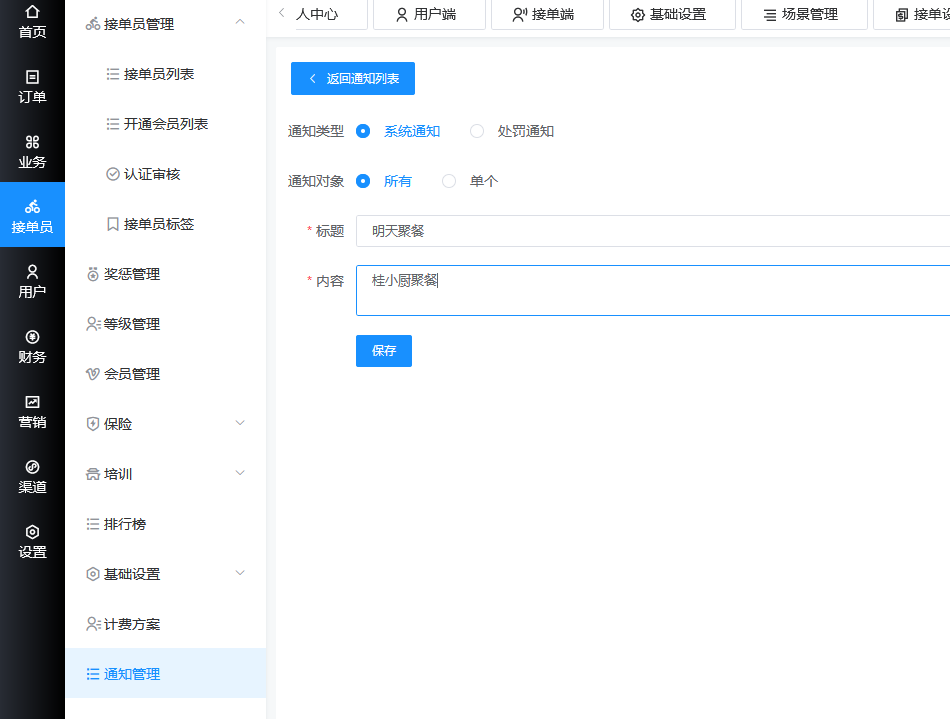Screen dimensions: 950x719
Task: Expand the 基础设置 submenu chevron
Action: 240,572
